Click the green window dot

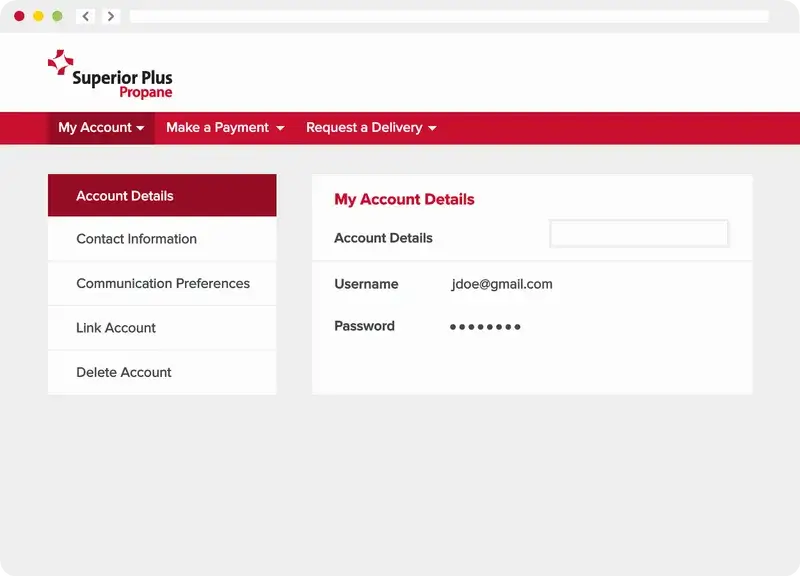58,16
